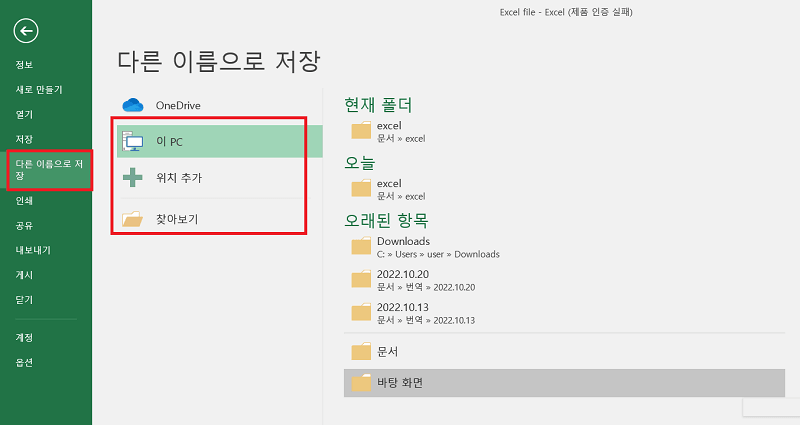Open the excel folder name under 오늘
The image size is (800, 425).
pyautogui.click(x=389, y=183)
